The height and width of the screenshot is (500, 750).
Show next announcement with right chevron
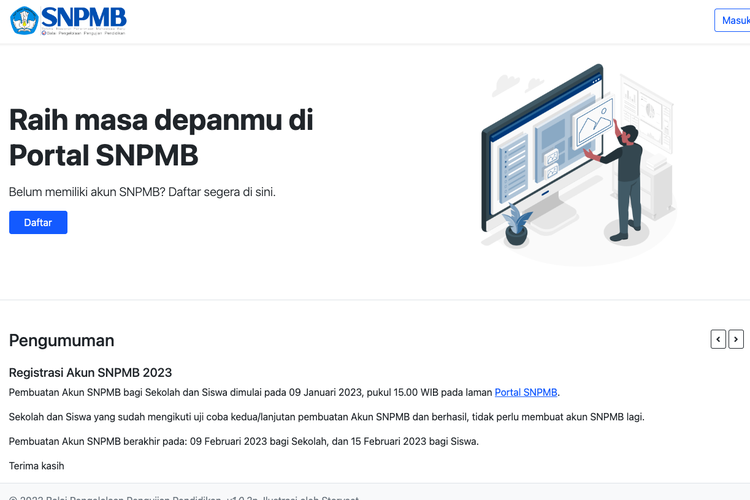click(736, 339)
